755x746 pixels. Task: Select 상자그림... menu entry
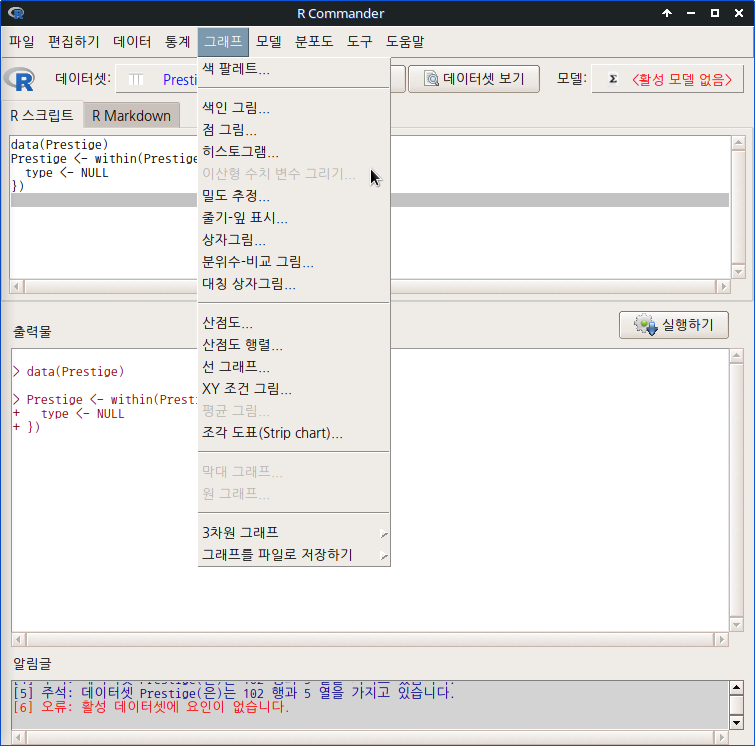[x=294, y=240]
